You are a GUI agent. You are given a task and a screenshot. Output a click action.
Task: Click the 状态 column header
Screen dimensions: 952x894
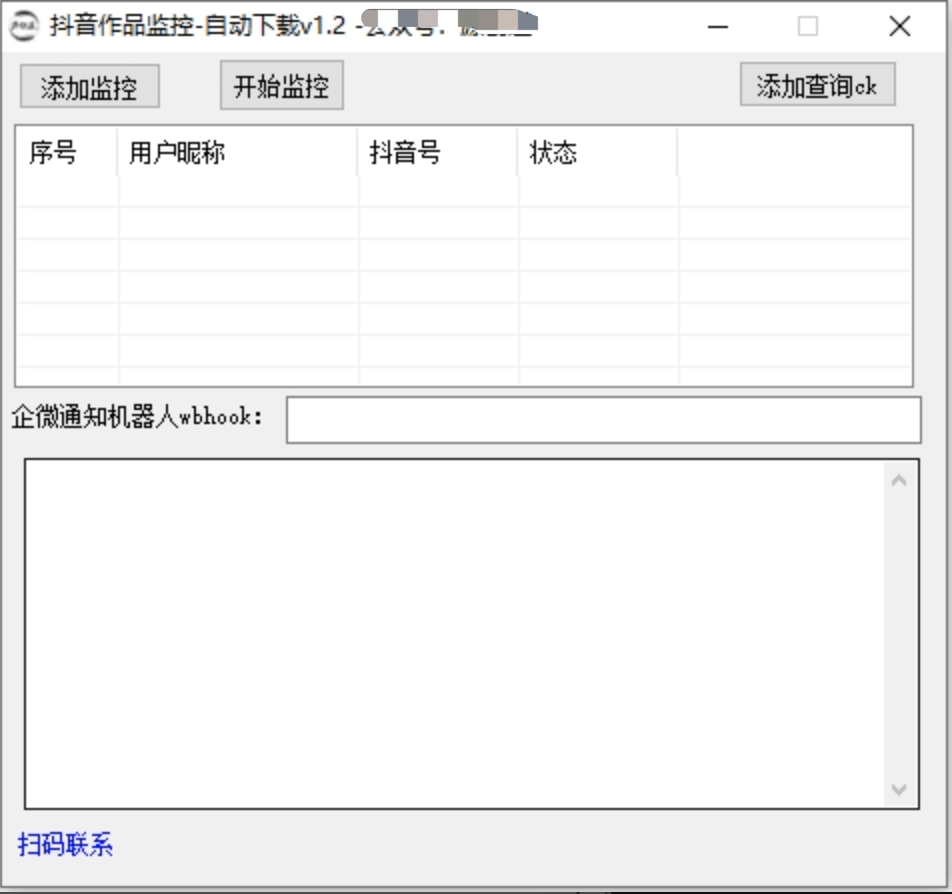click(597, 152)
